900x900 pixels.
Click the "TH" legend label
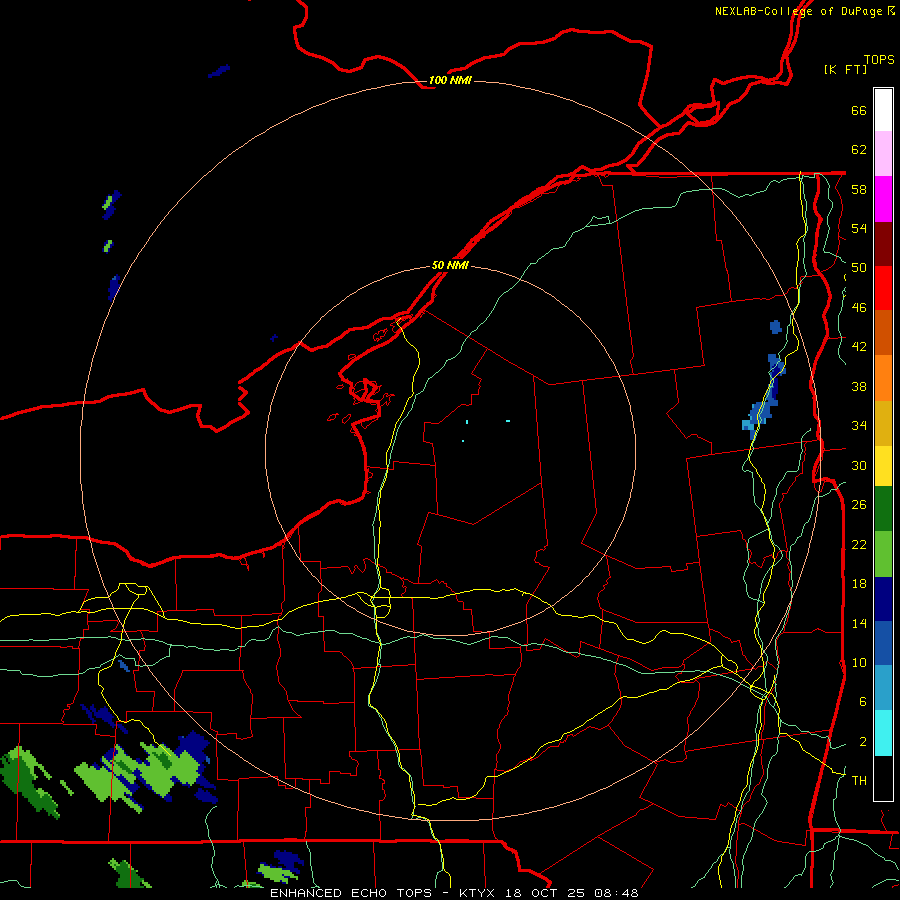[859, 781]
